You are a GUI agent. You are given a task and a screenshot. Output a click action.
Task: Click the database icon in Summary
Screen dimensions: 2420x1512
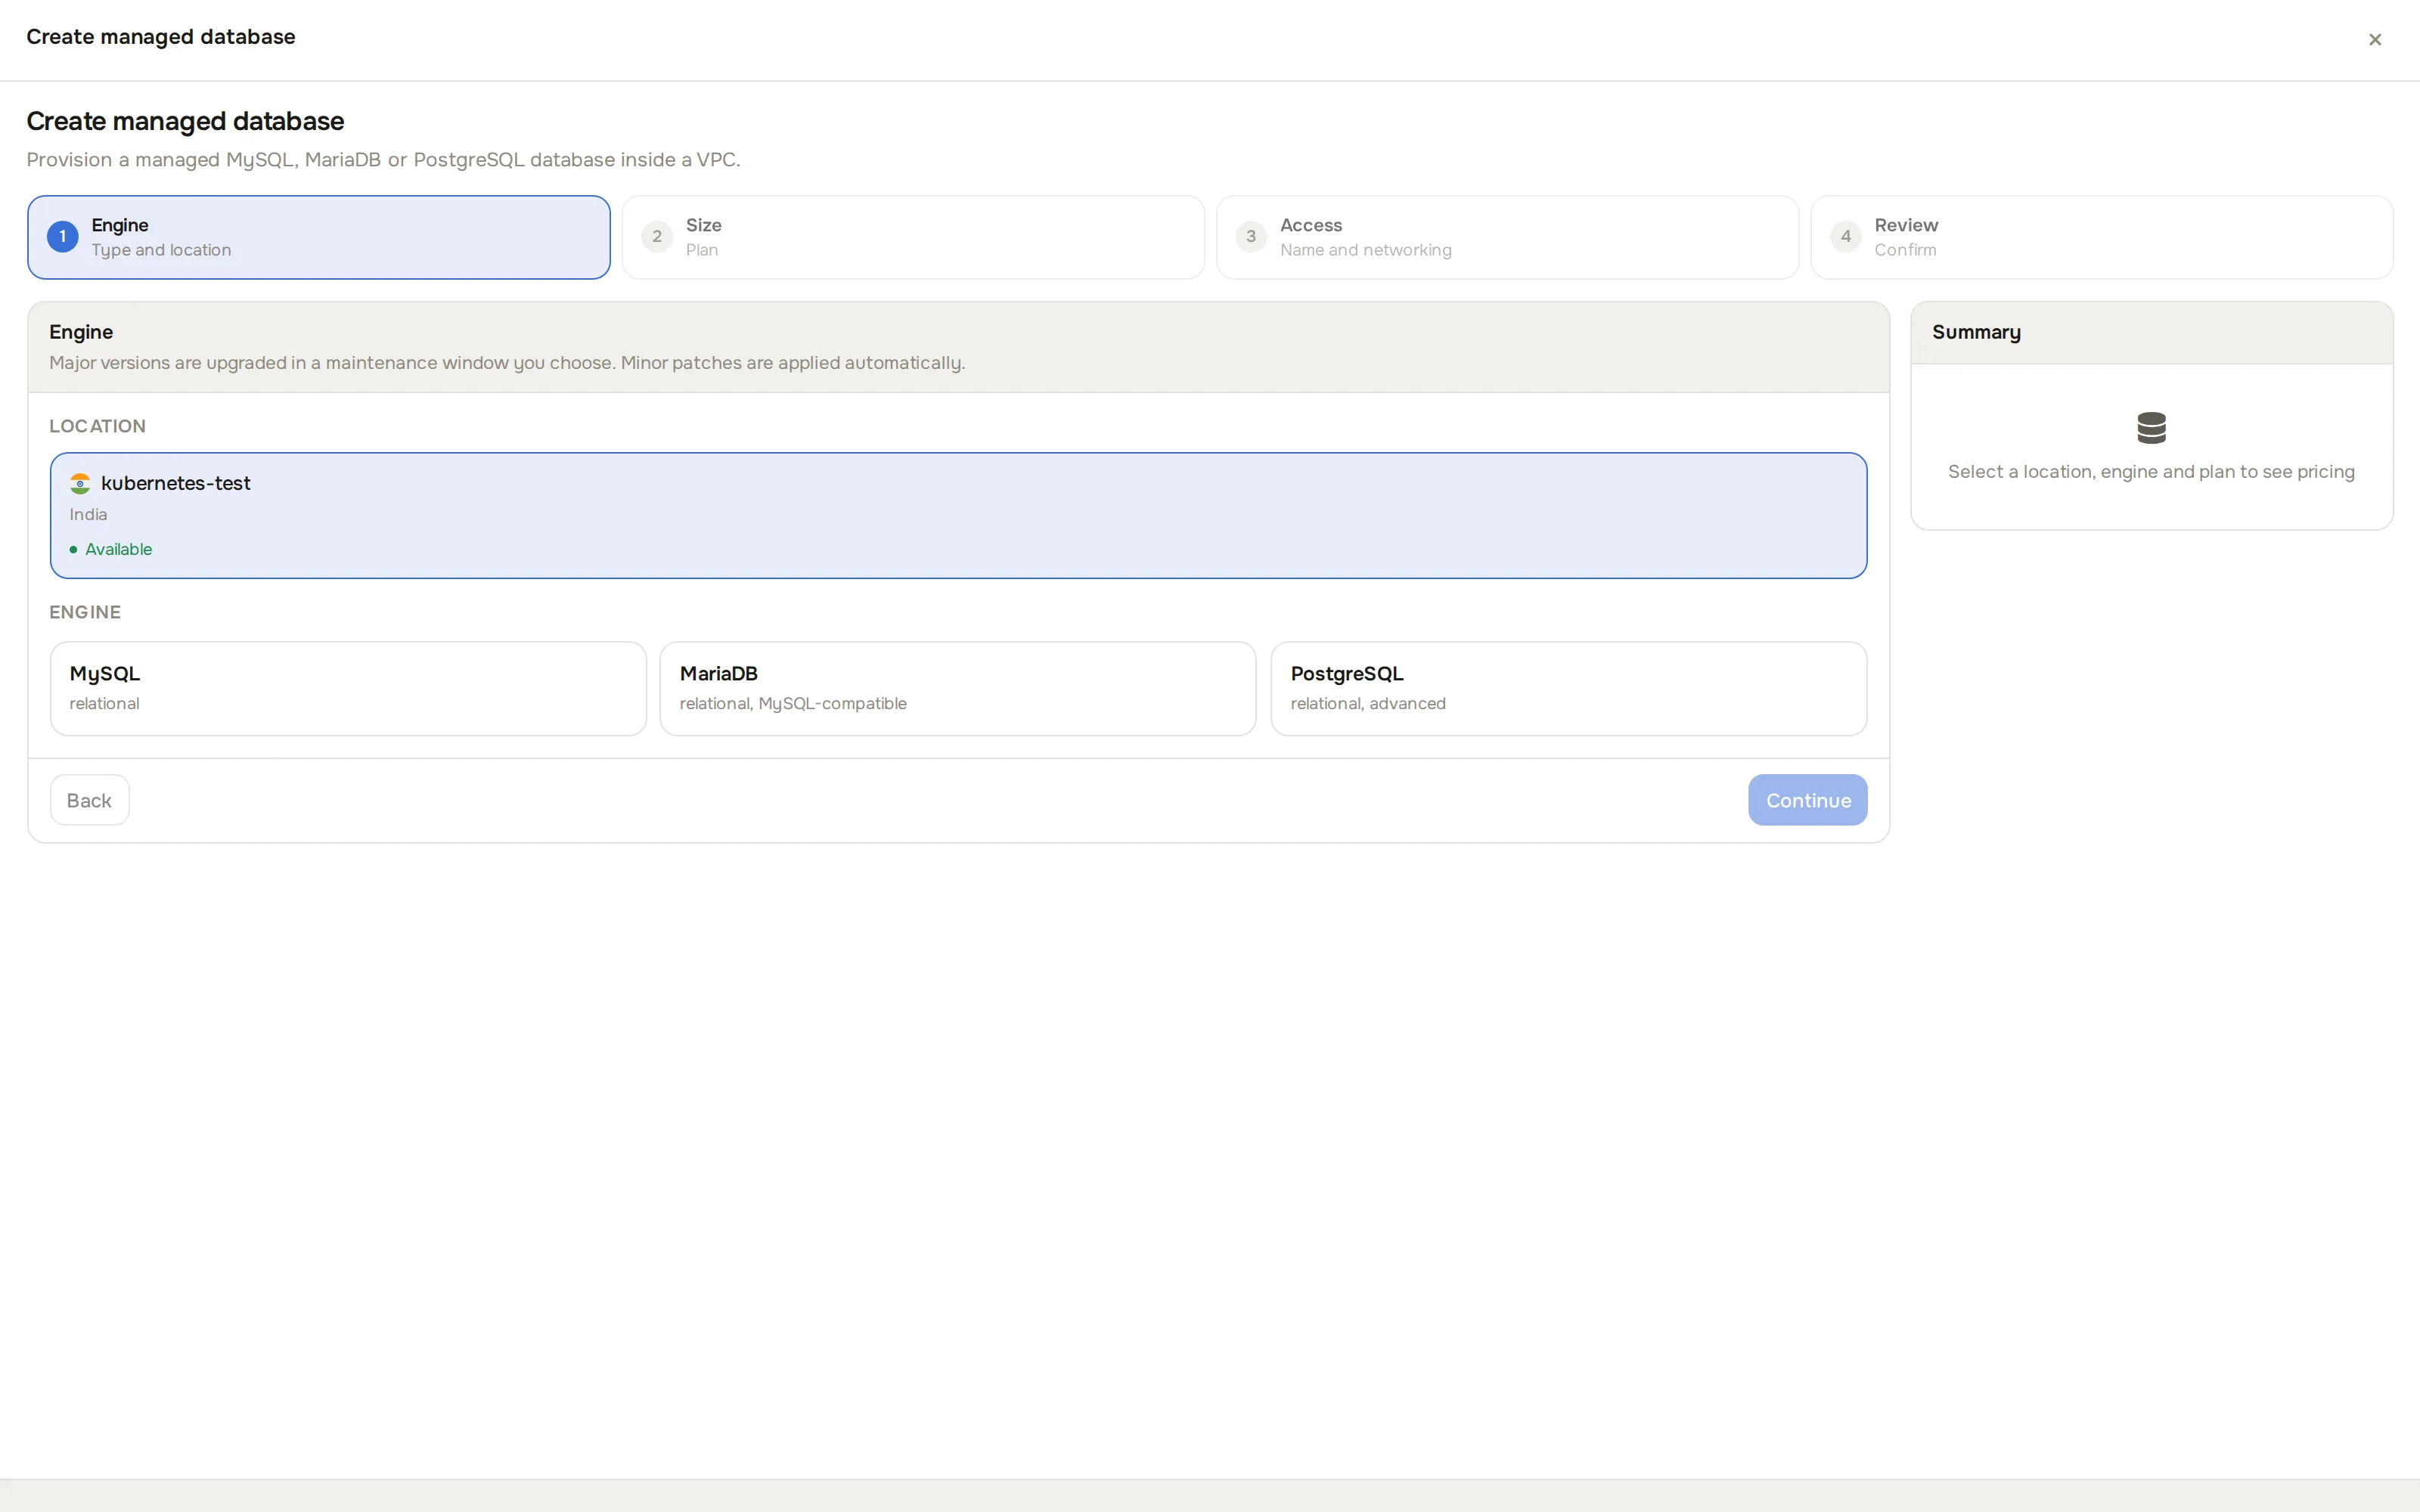pyautogui.click(x=2151, y=428)
